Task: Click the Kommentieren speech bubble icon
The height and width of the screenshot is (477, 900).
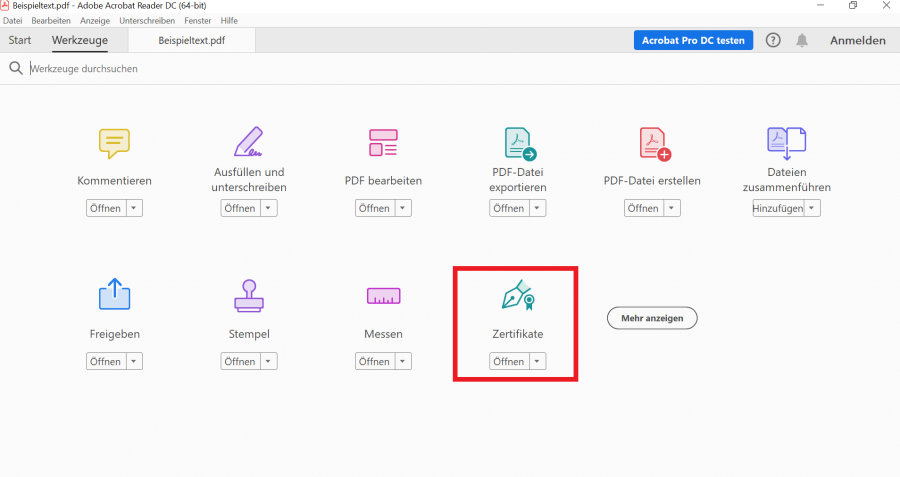Action: pos(114,143)
